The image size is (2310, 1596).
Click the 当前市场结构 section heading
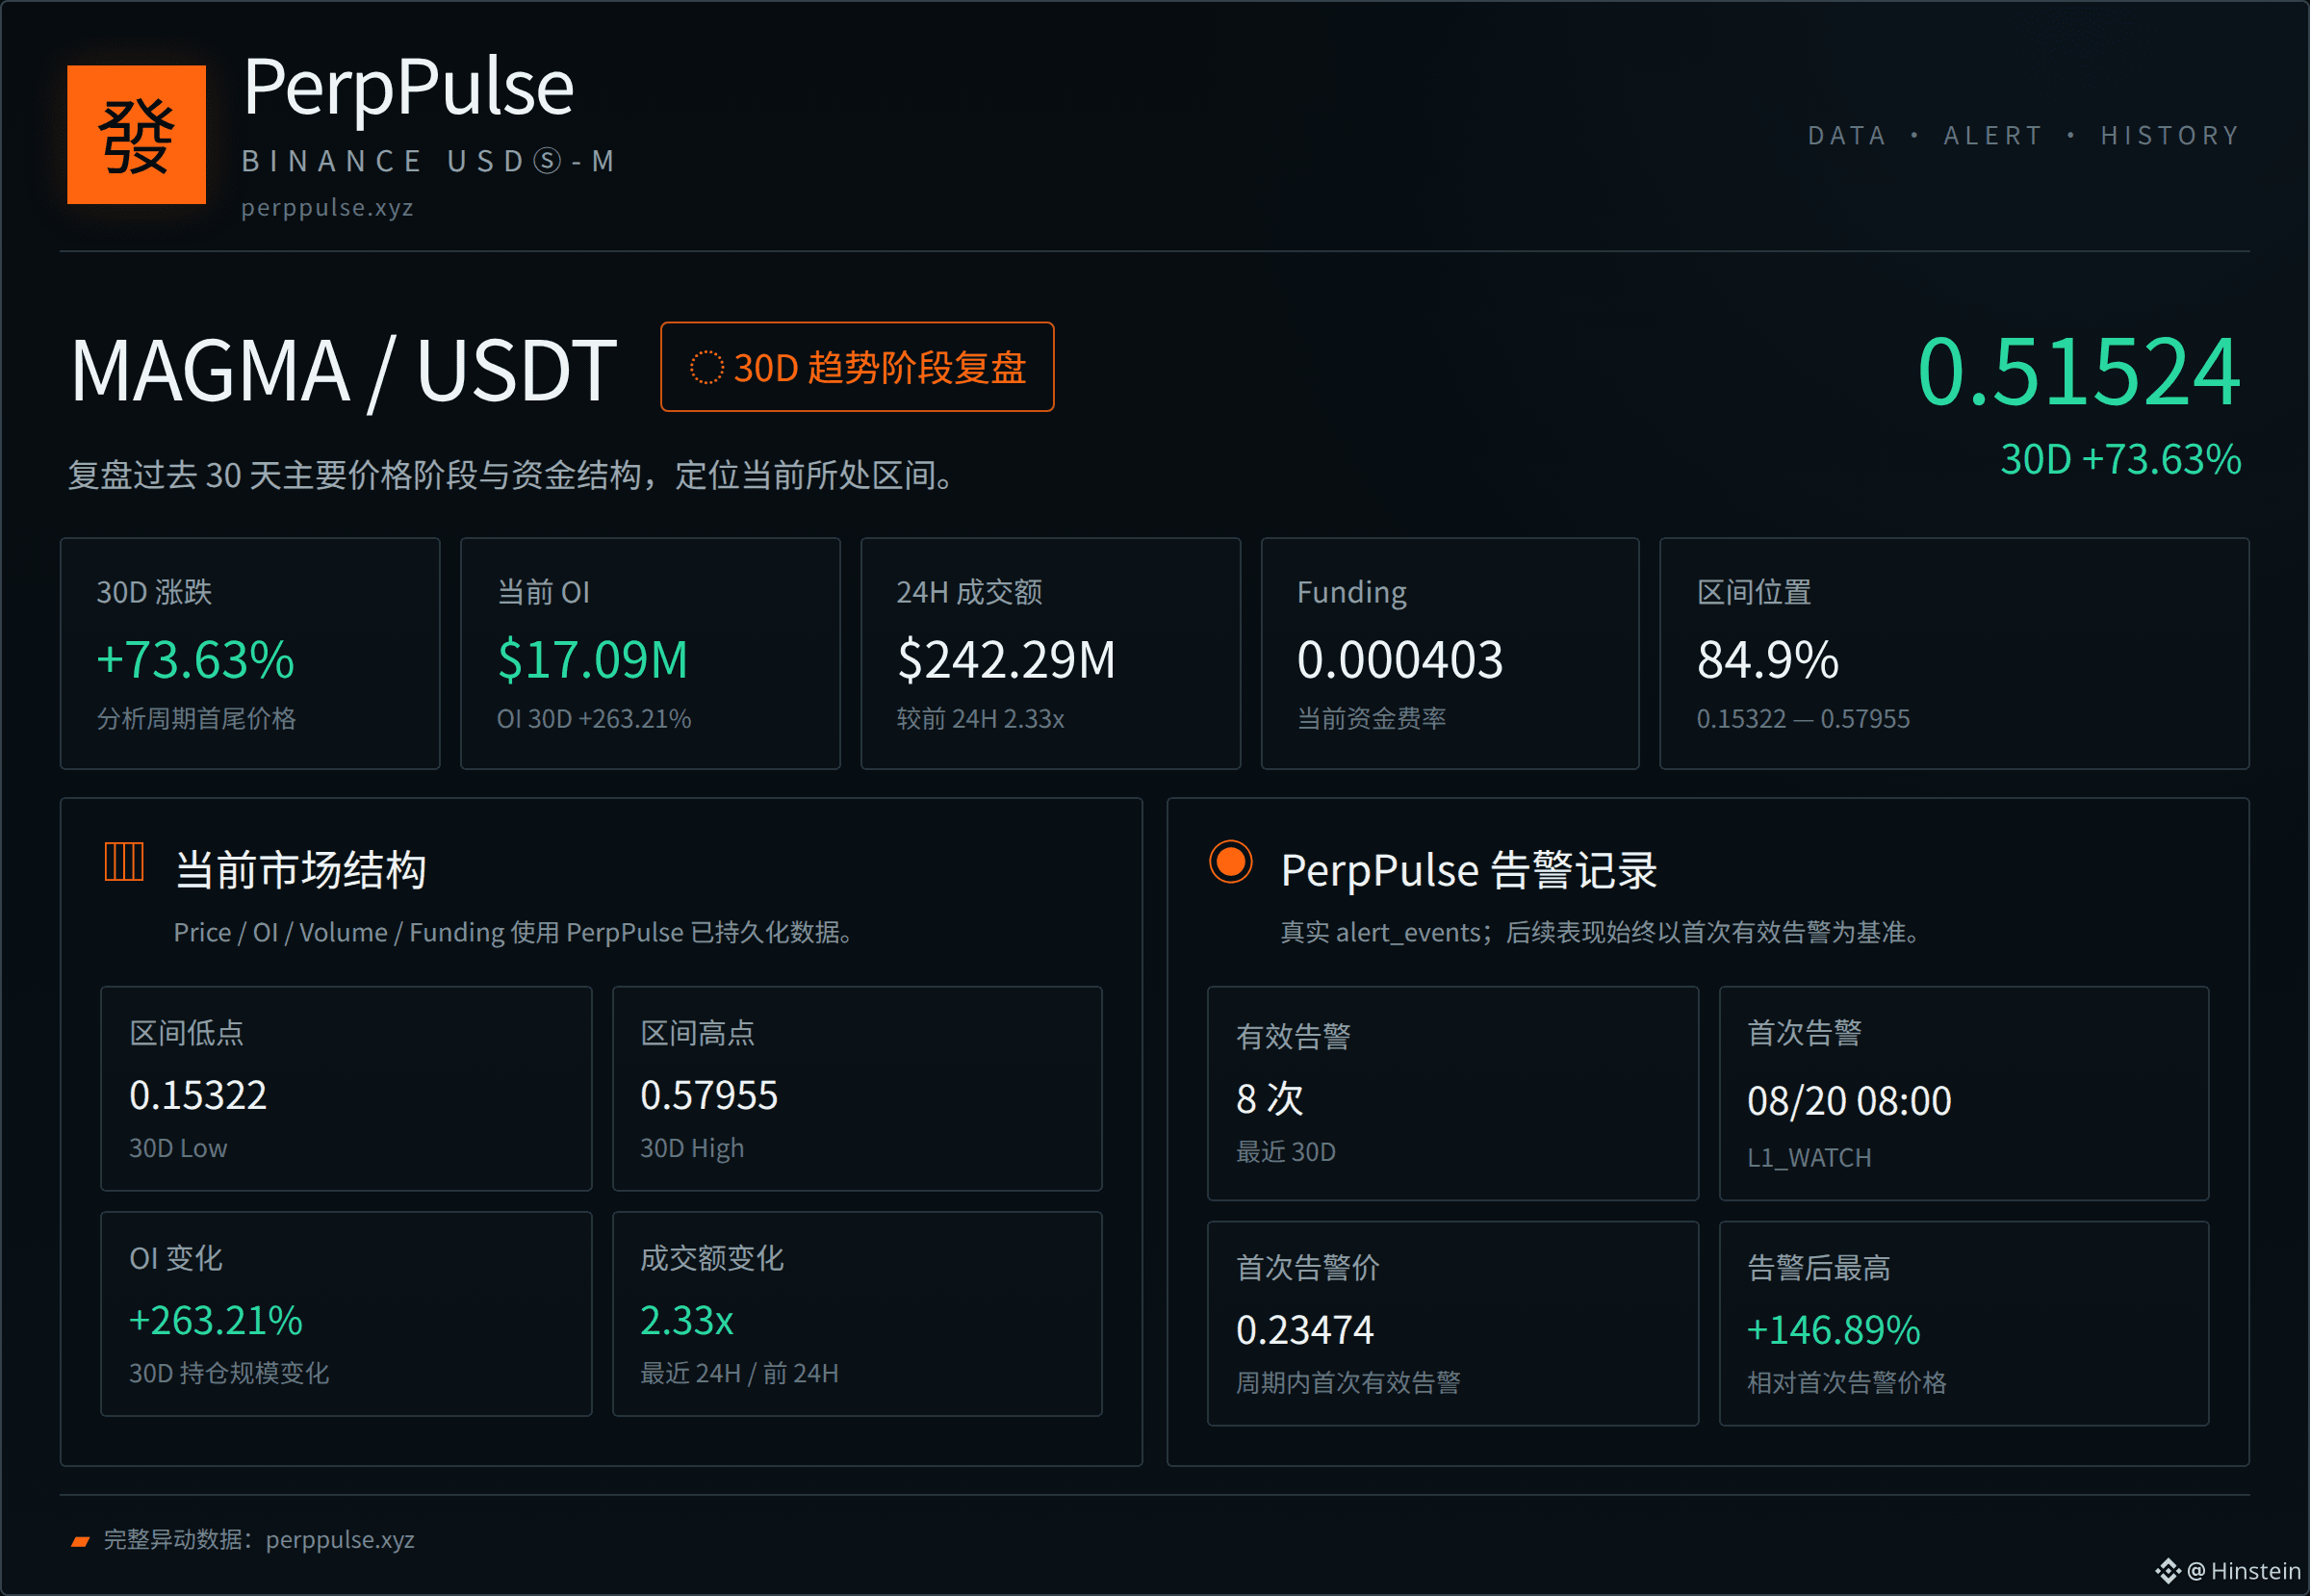(x=300, y=870)
